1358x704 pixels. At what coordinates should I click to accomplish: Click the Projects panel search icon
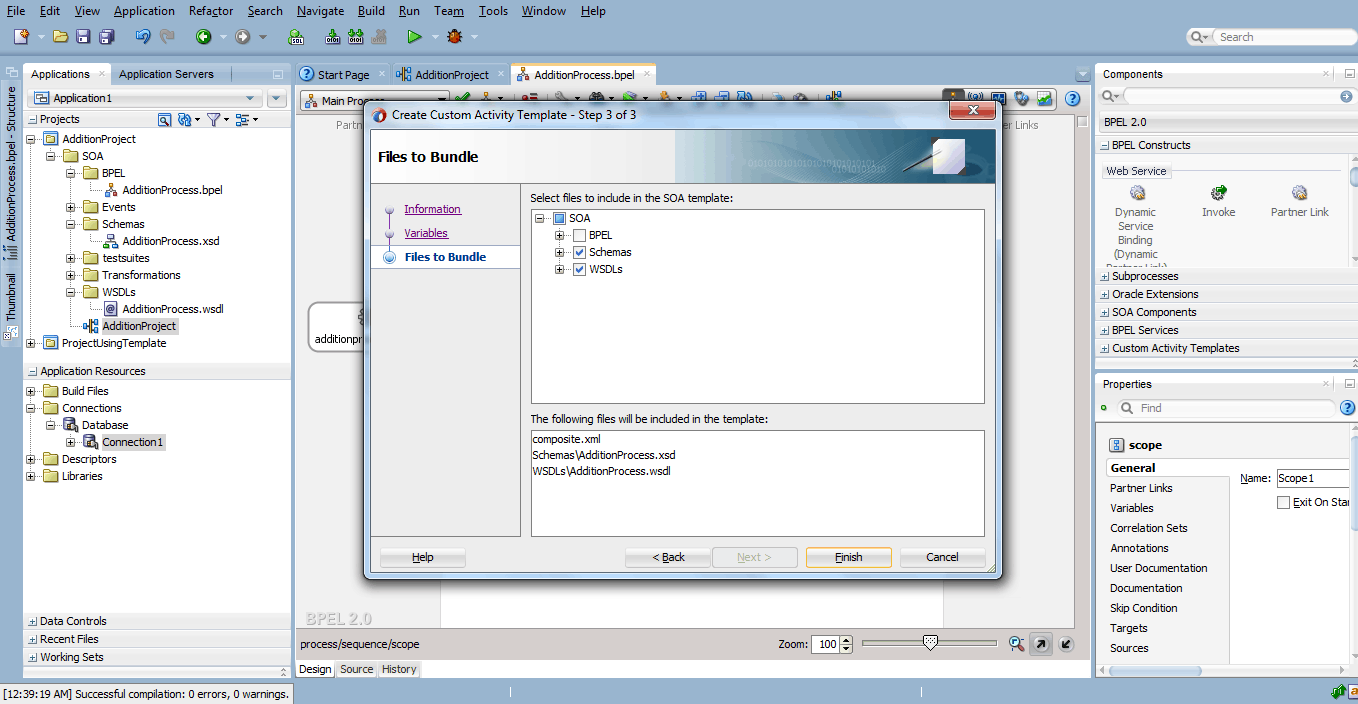[165, 119]
